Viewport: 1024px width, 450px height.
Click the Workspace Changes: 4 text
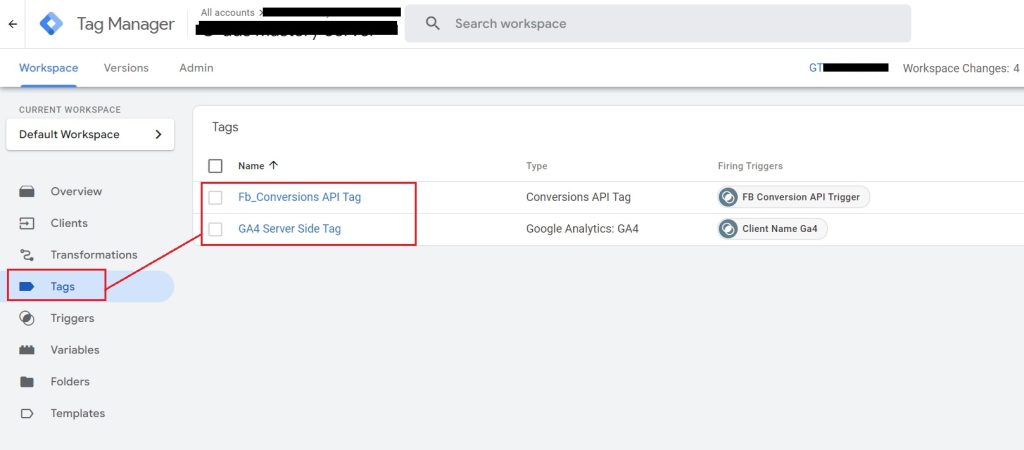click(x=961, y=68)
